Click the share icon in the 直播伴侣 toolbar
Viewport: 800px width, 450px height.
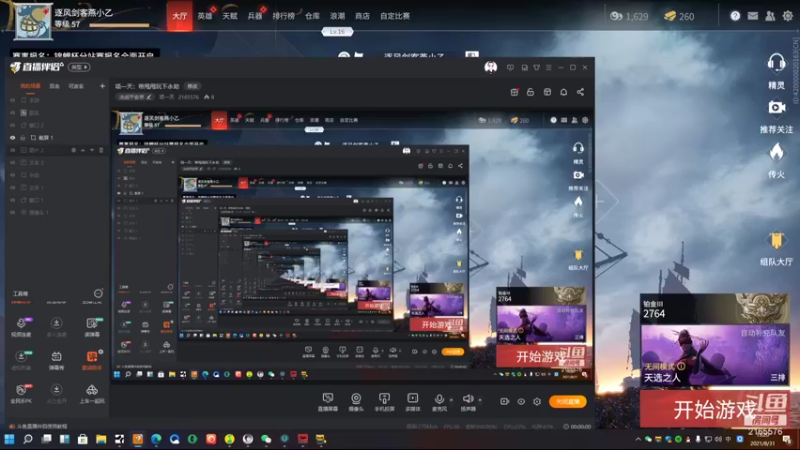coord(581,92)
